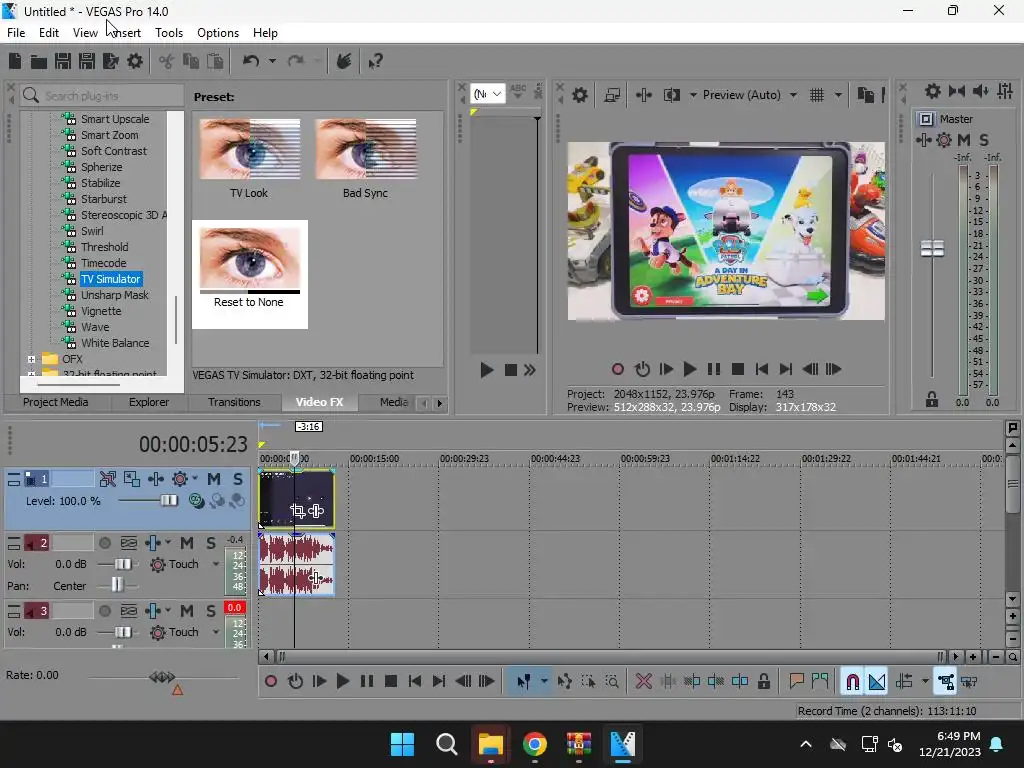Open project properties gear in main toolbar
The width and height of the screenshot is (1024, 768).
tap(135, 61)
